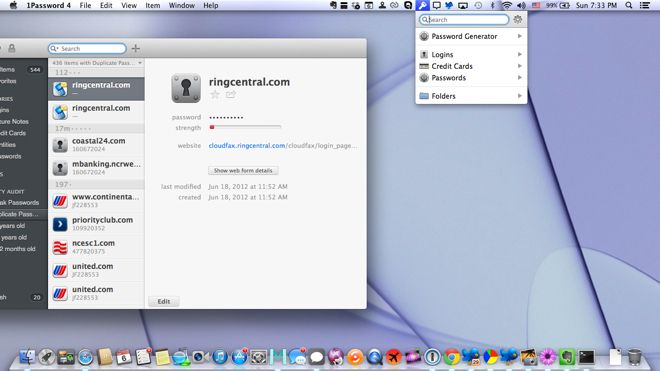The width and height of the screenshot is (660, 371).
Task: Click the 1Password mini search field
Action: [464, 19]
